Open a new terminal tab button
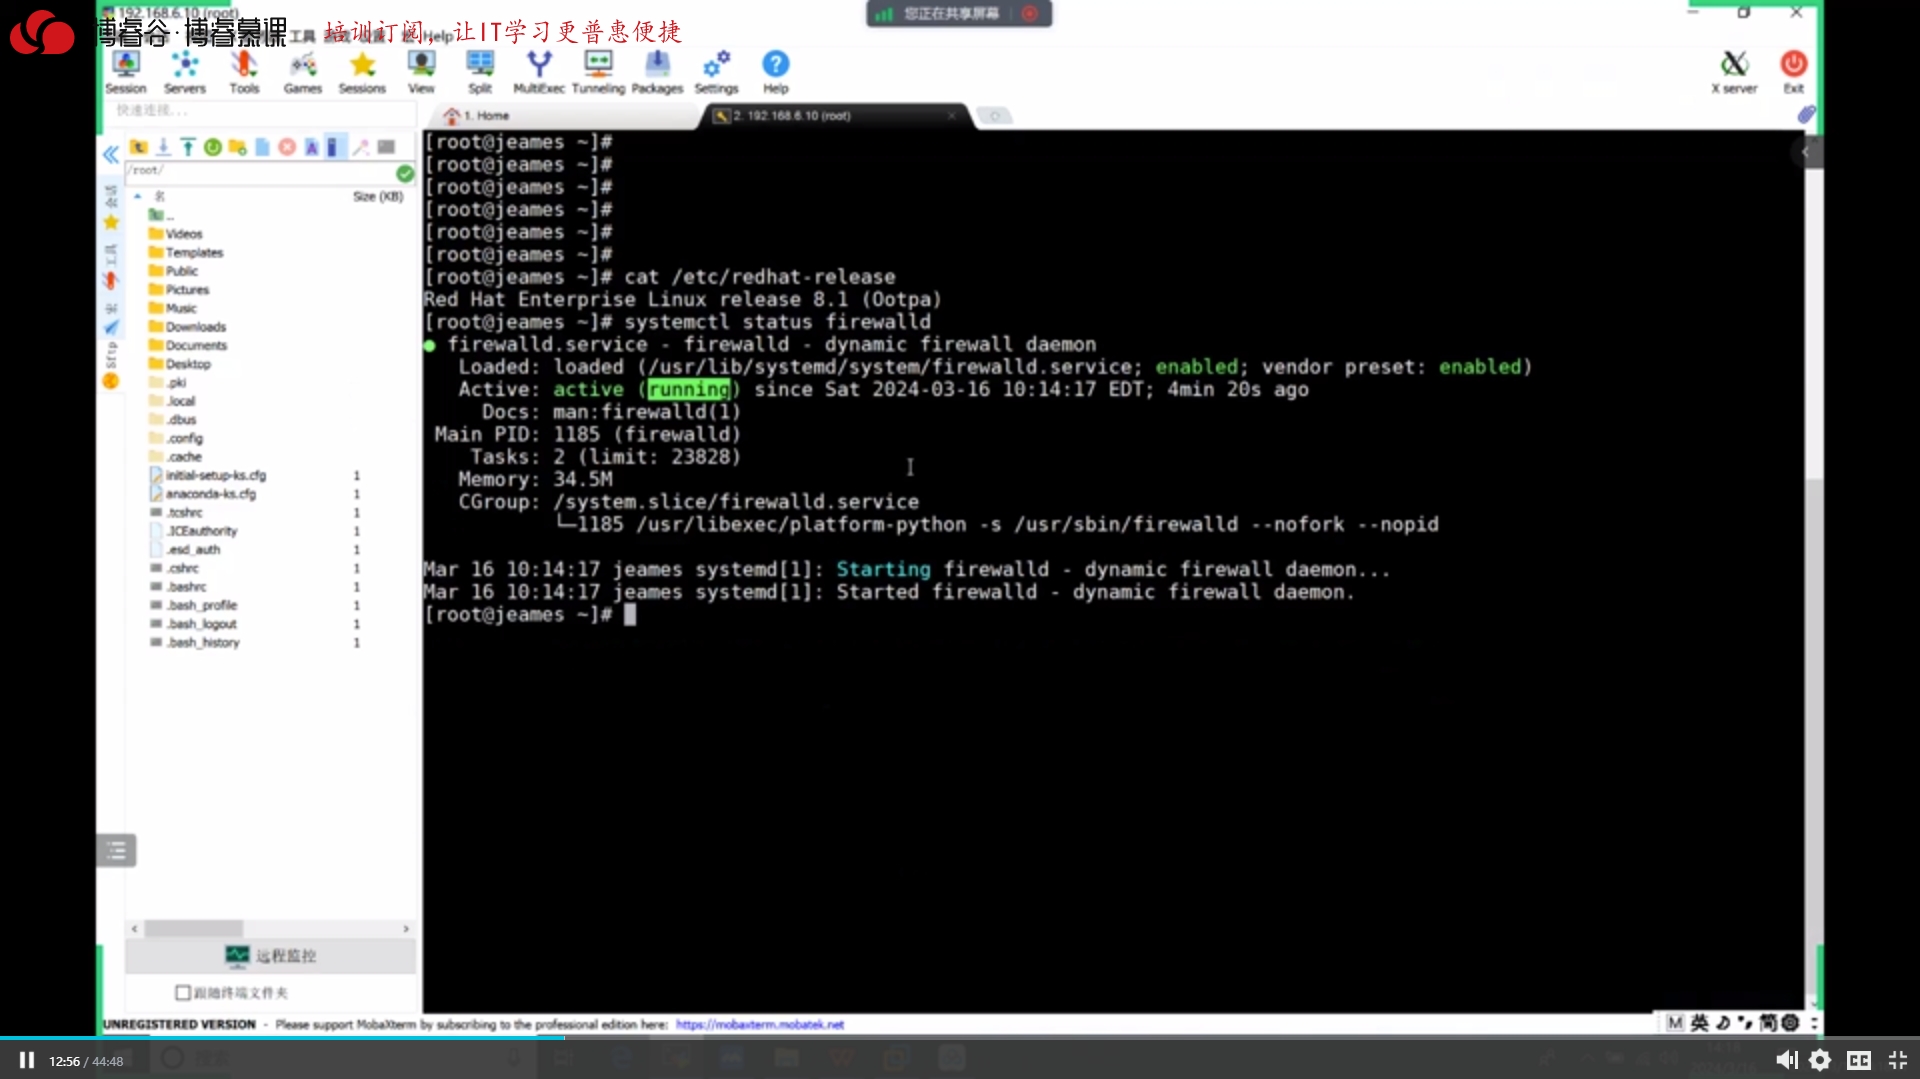The image size is (1920, 1079). coord(994,116)
